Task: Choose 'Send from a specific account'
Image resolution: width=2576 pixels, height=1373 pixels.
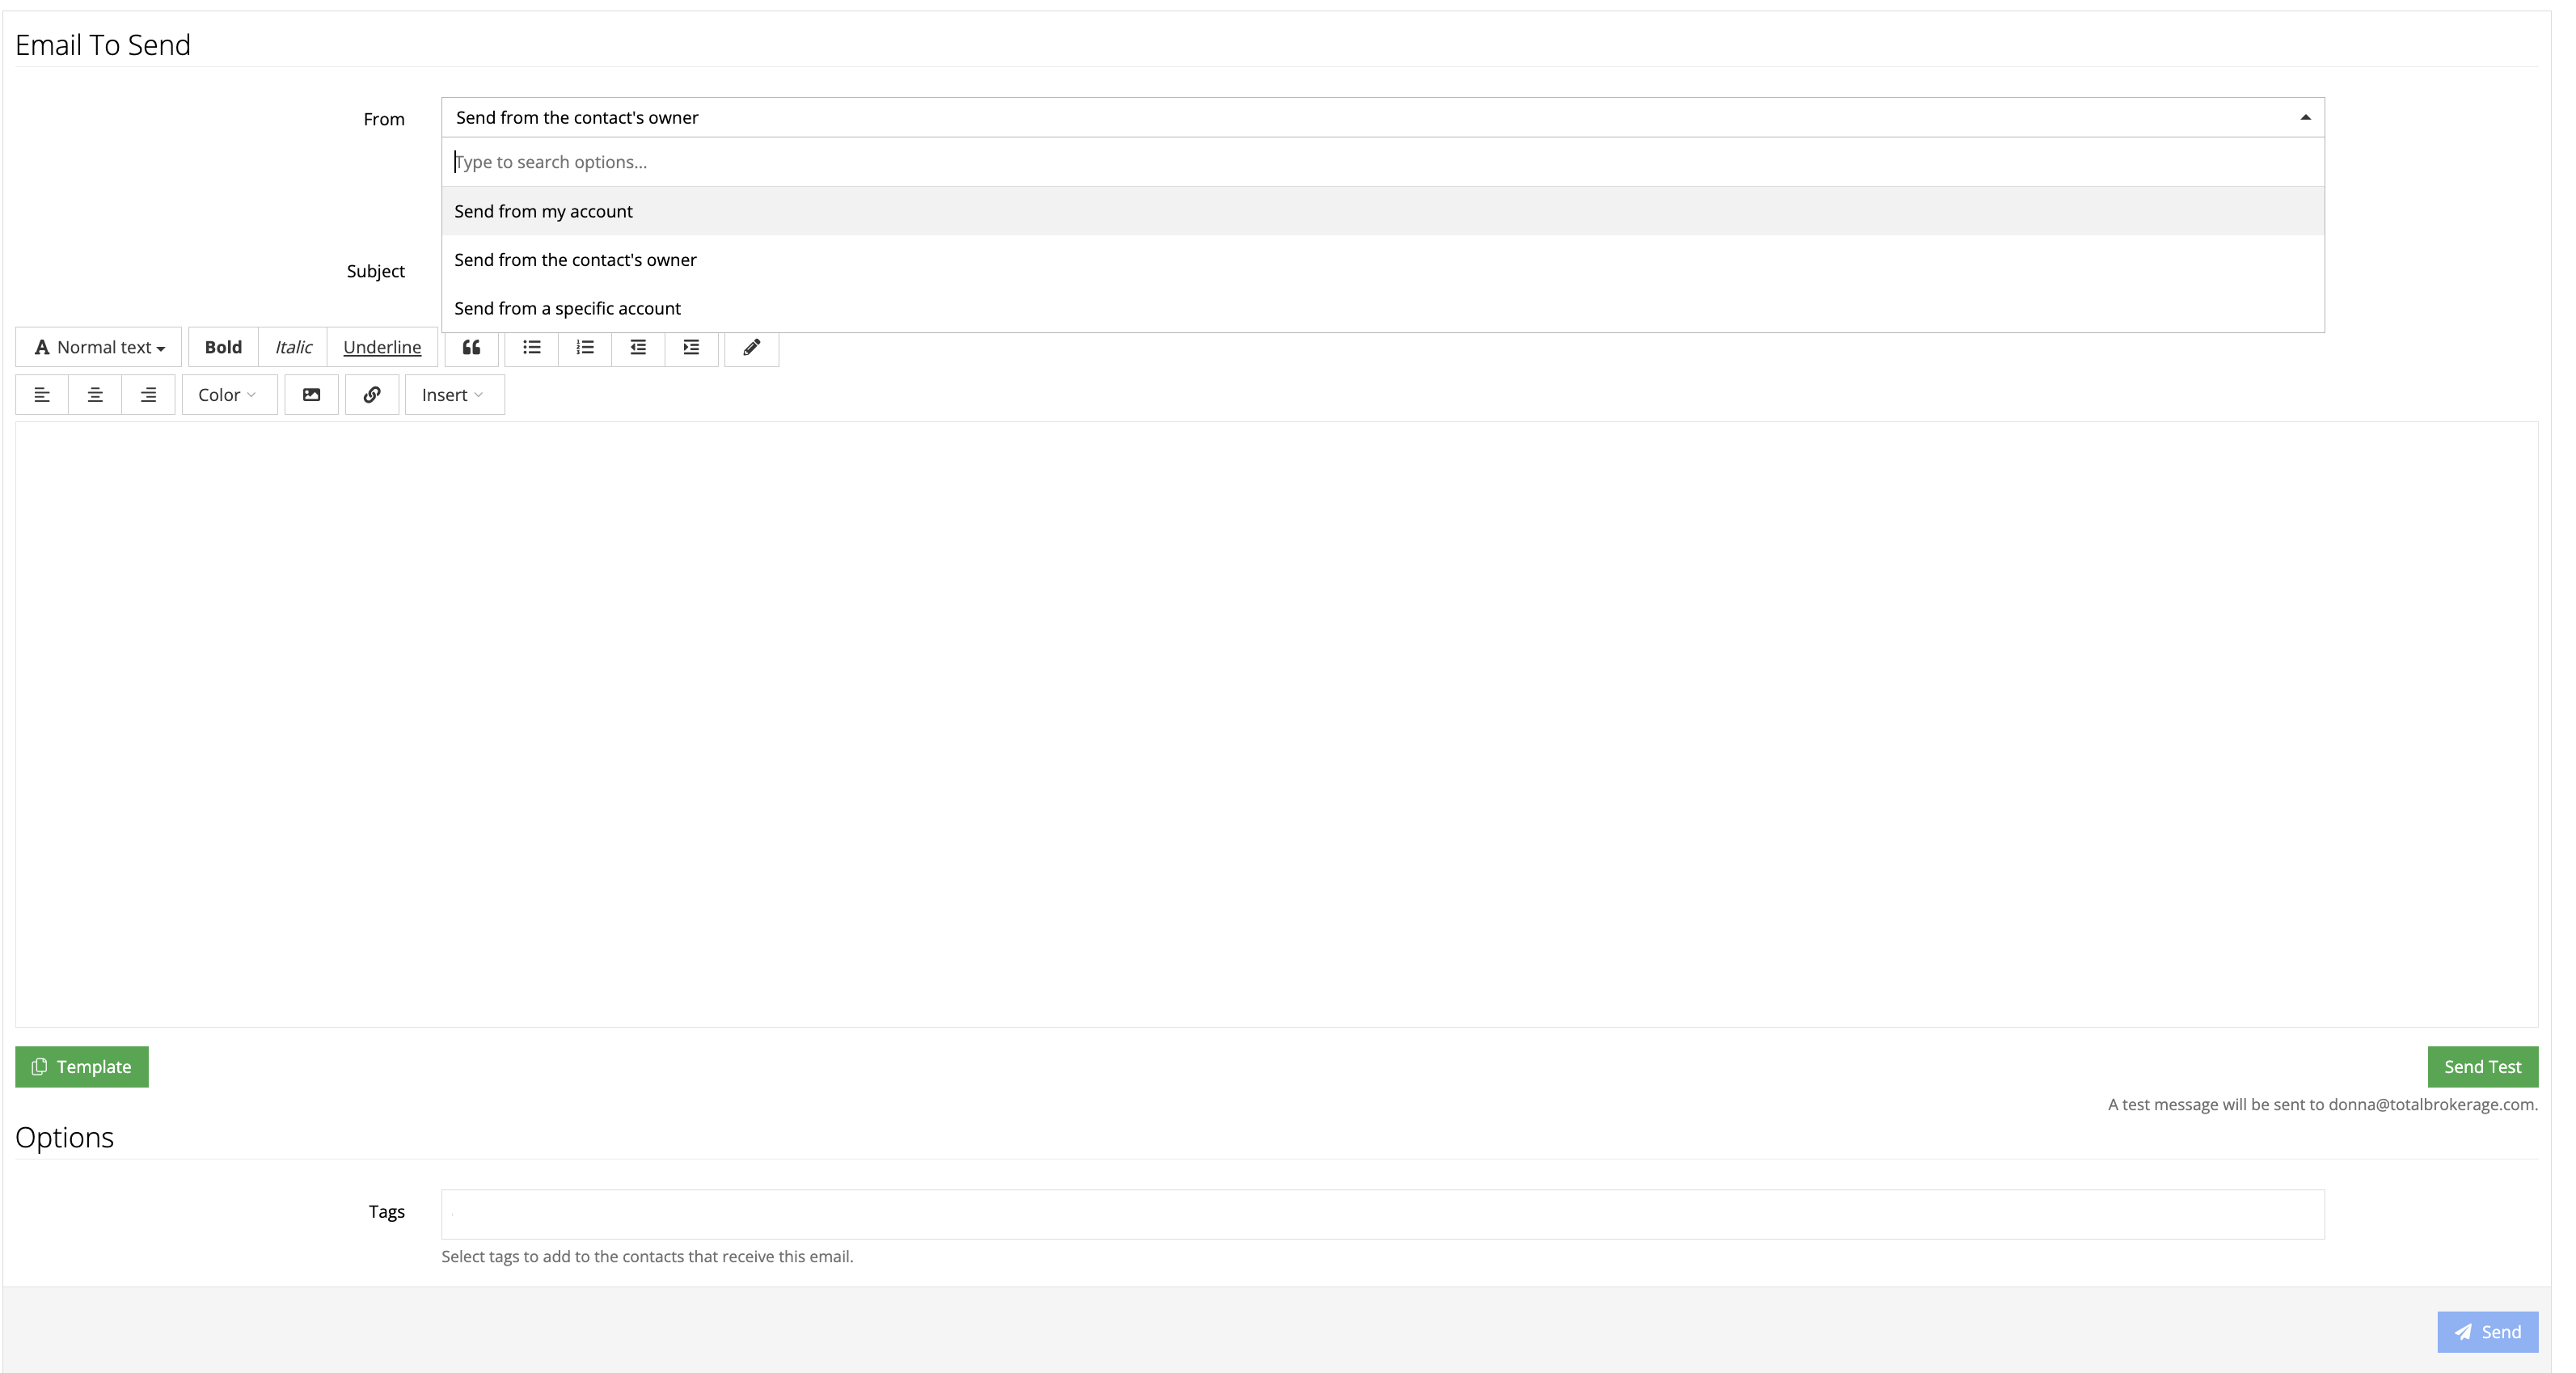Action: 567,308
